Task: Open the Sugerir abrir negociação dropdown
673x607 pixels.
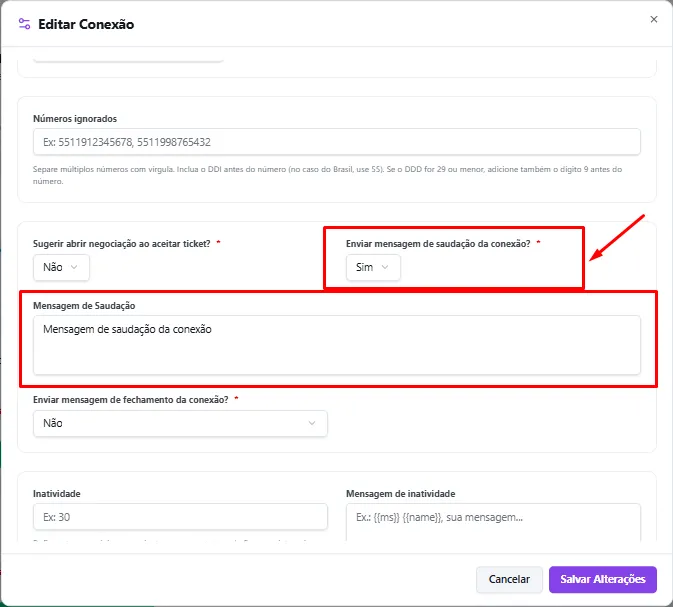Action: (x=61, y=267)
